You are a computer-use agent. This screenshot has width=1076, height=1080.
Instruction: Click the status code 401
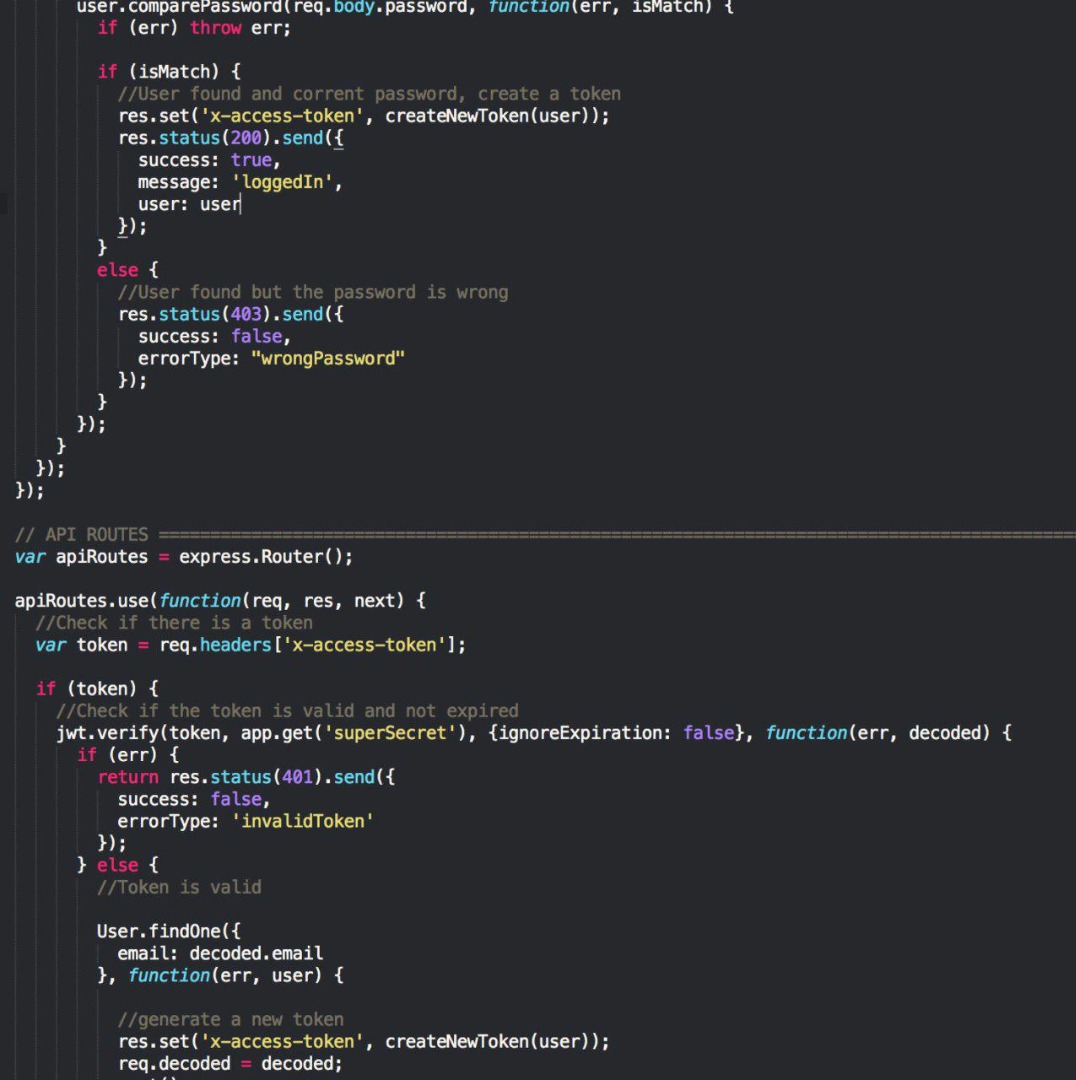[298, 777]
